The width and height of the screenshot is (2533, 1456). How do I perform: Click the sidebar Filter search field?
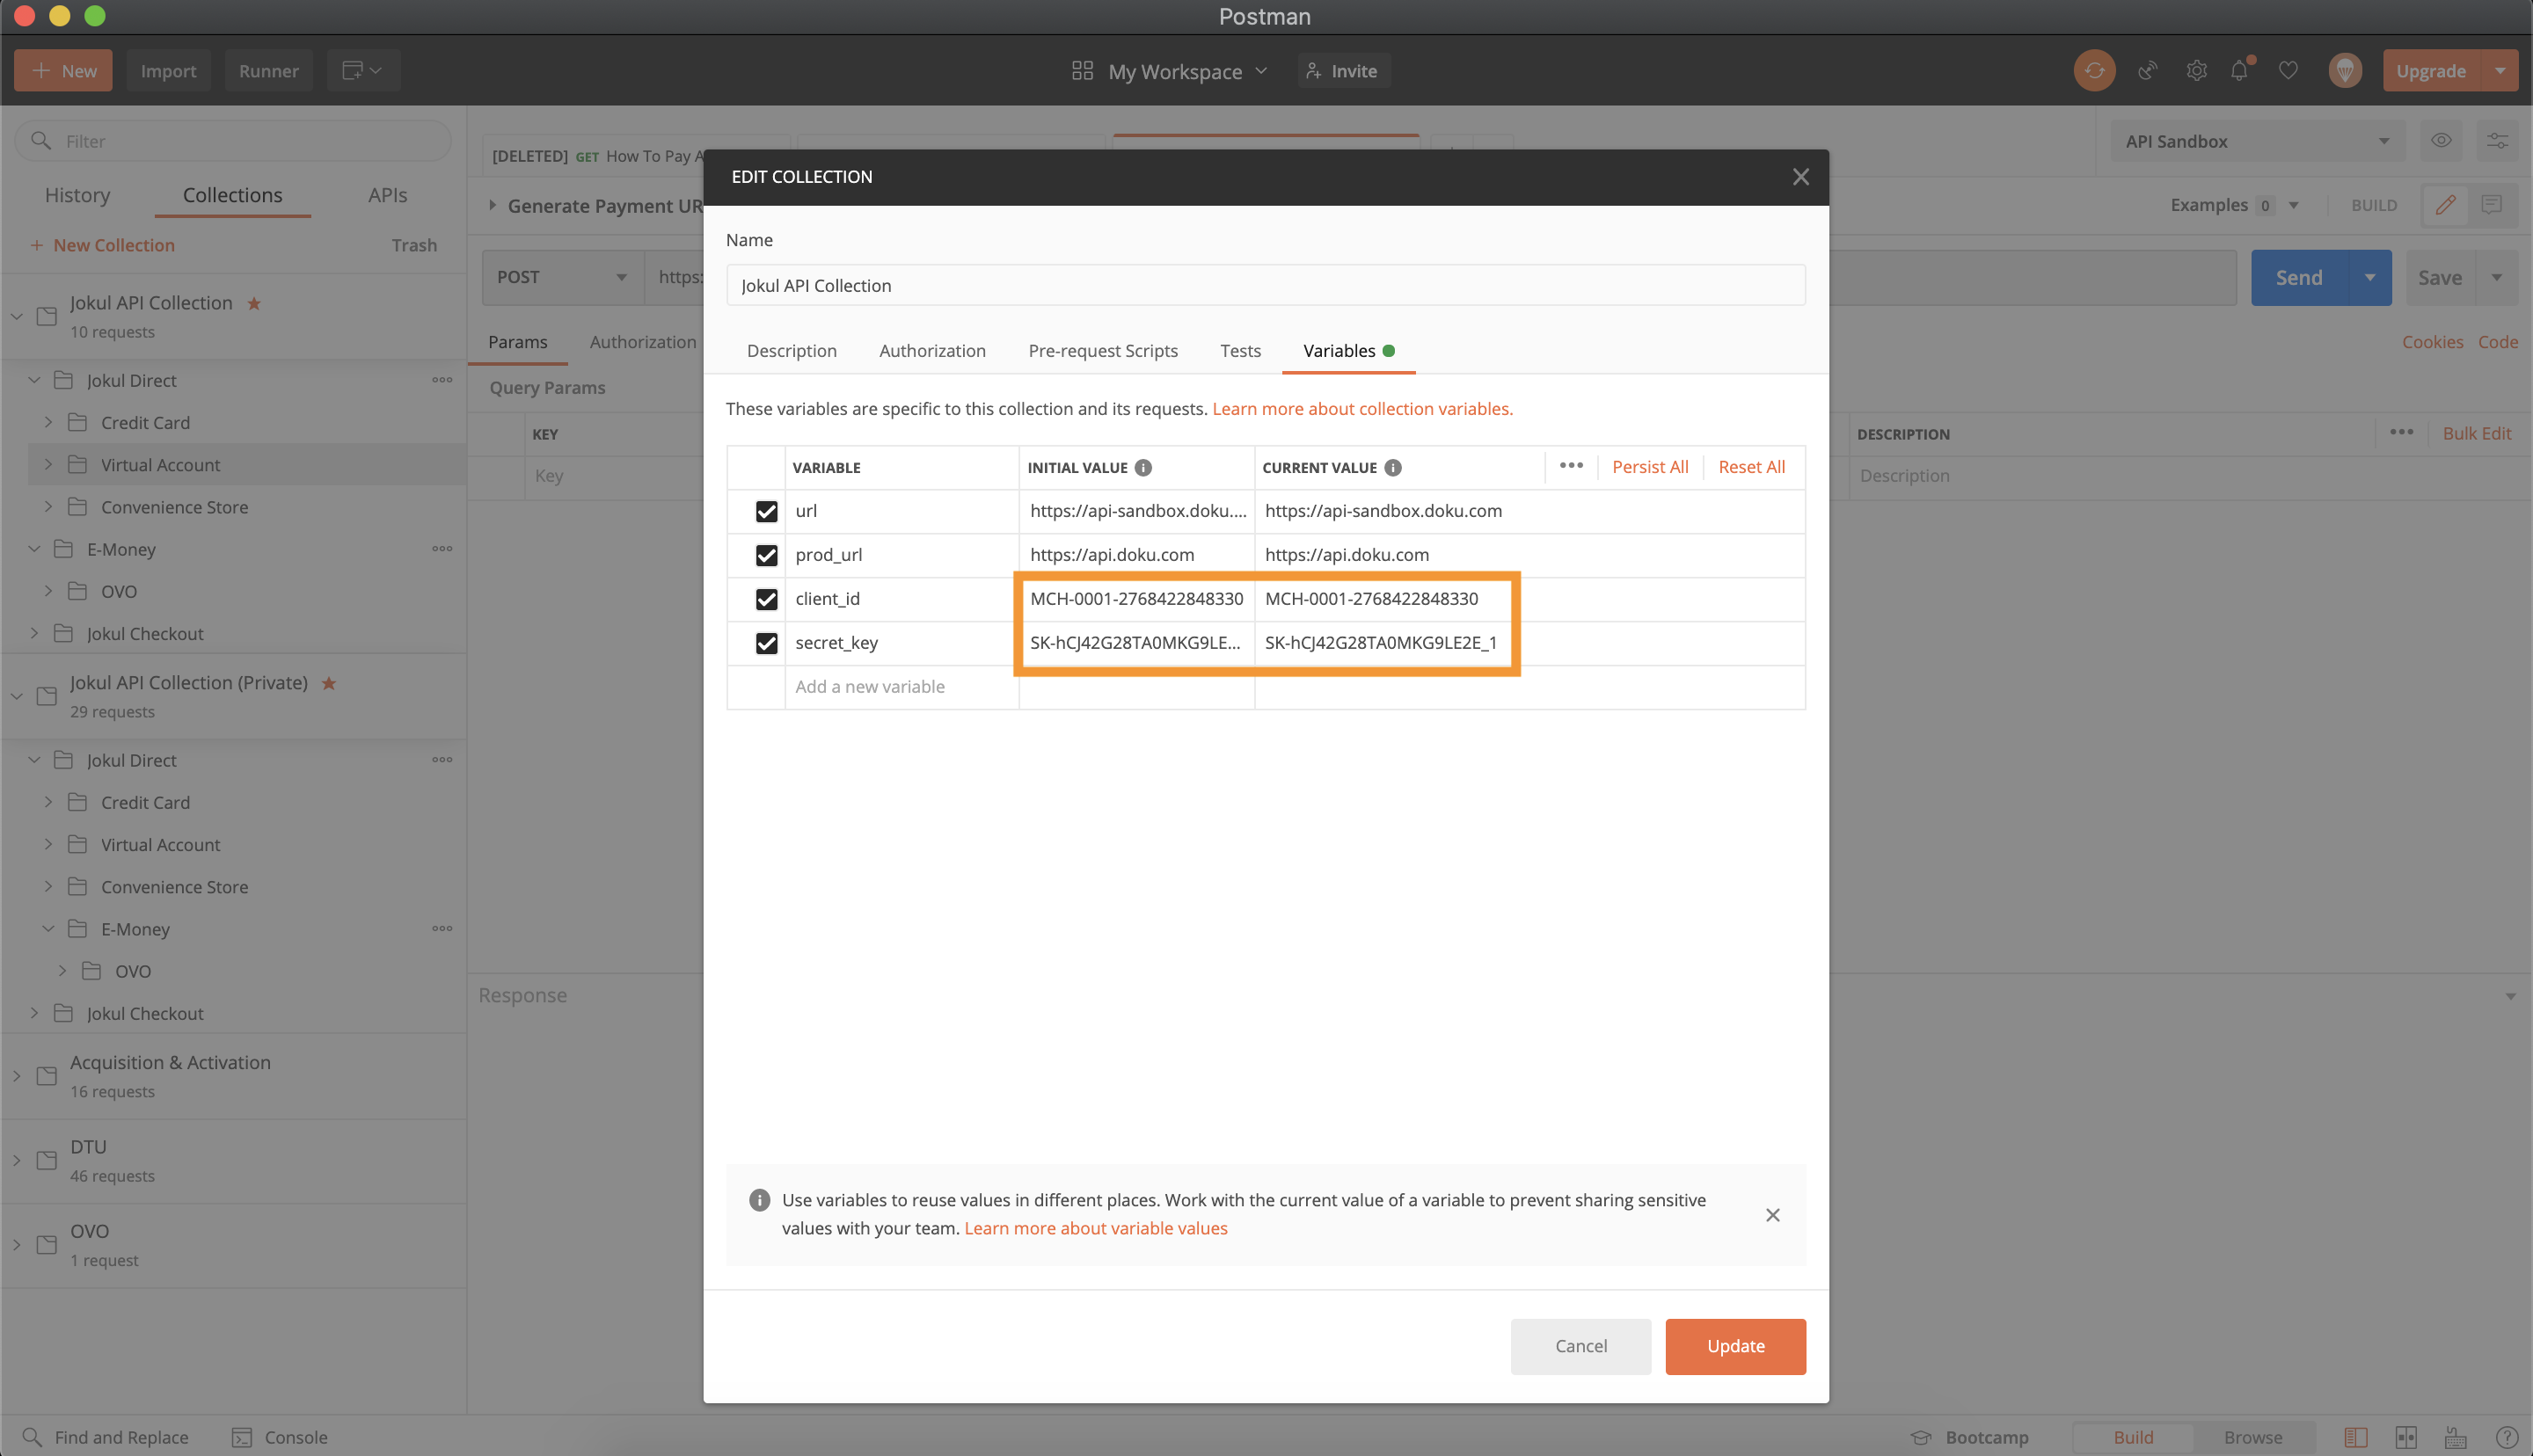(x=232, y=141)
